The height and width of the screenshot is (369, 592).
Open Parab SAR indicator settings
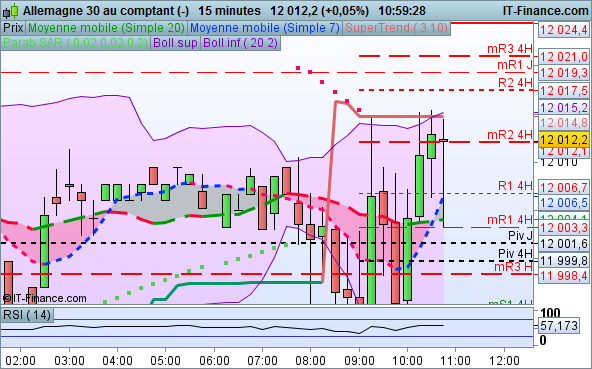click(x=75, y=43)
